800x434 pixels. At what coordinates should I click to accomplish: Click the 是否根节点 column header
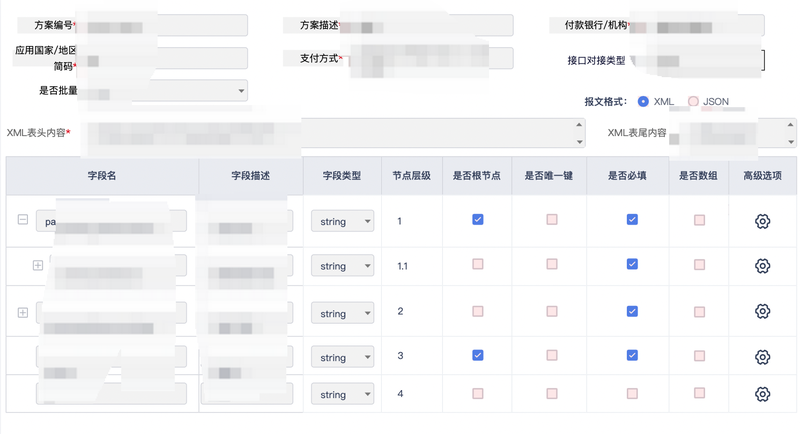pyautogui.click(x=477, y=176)
